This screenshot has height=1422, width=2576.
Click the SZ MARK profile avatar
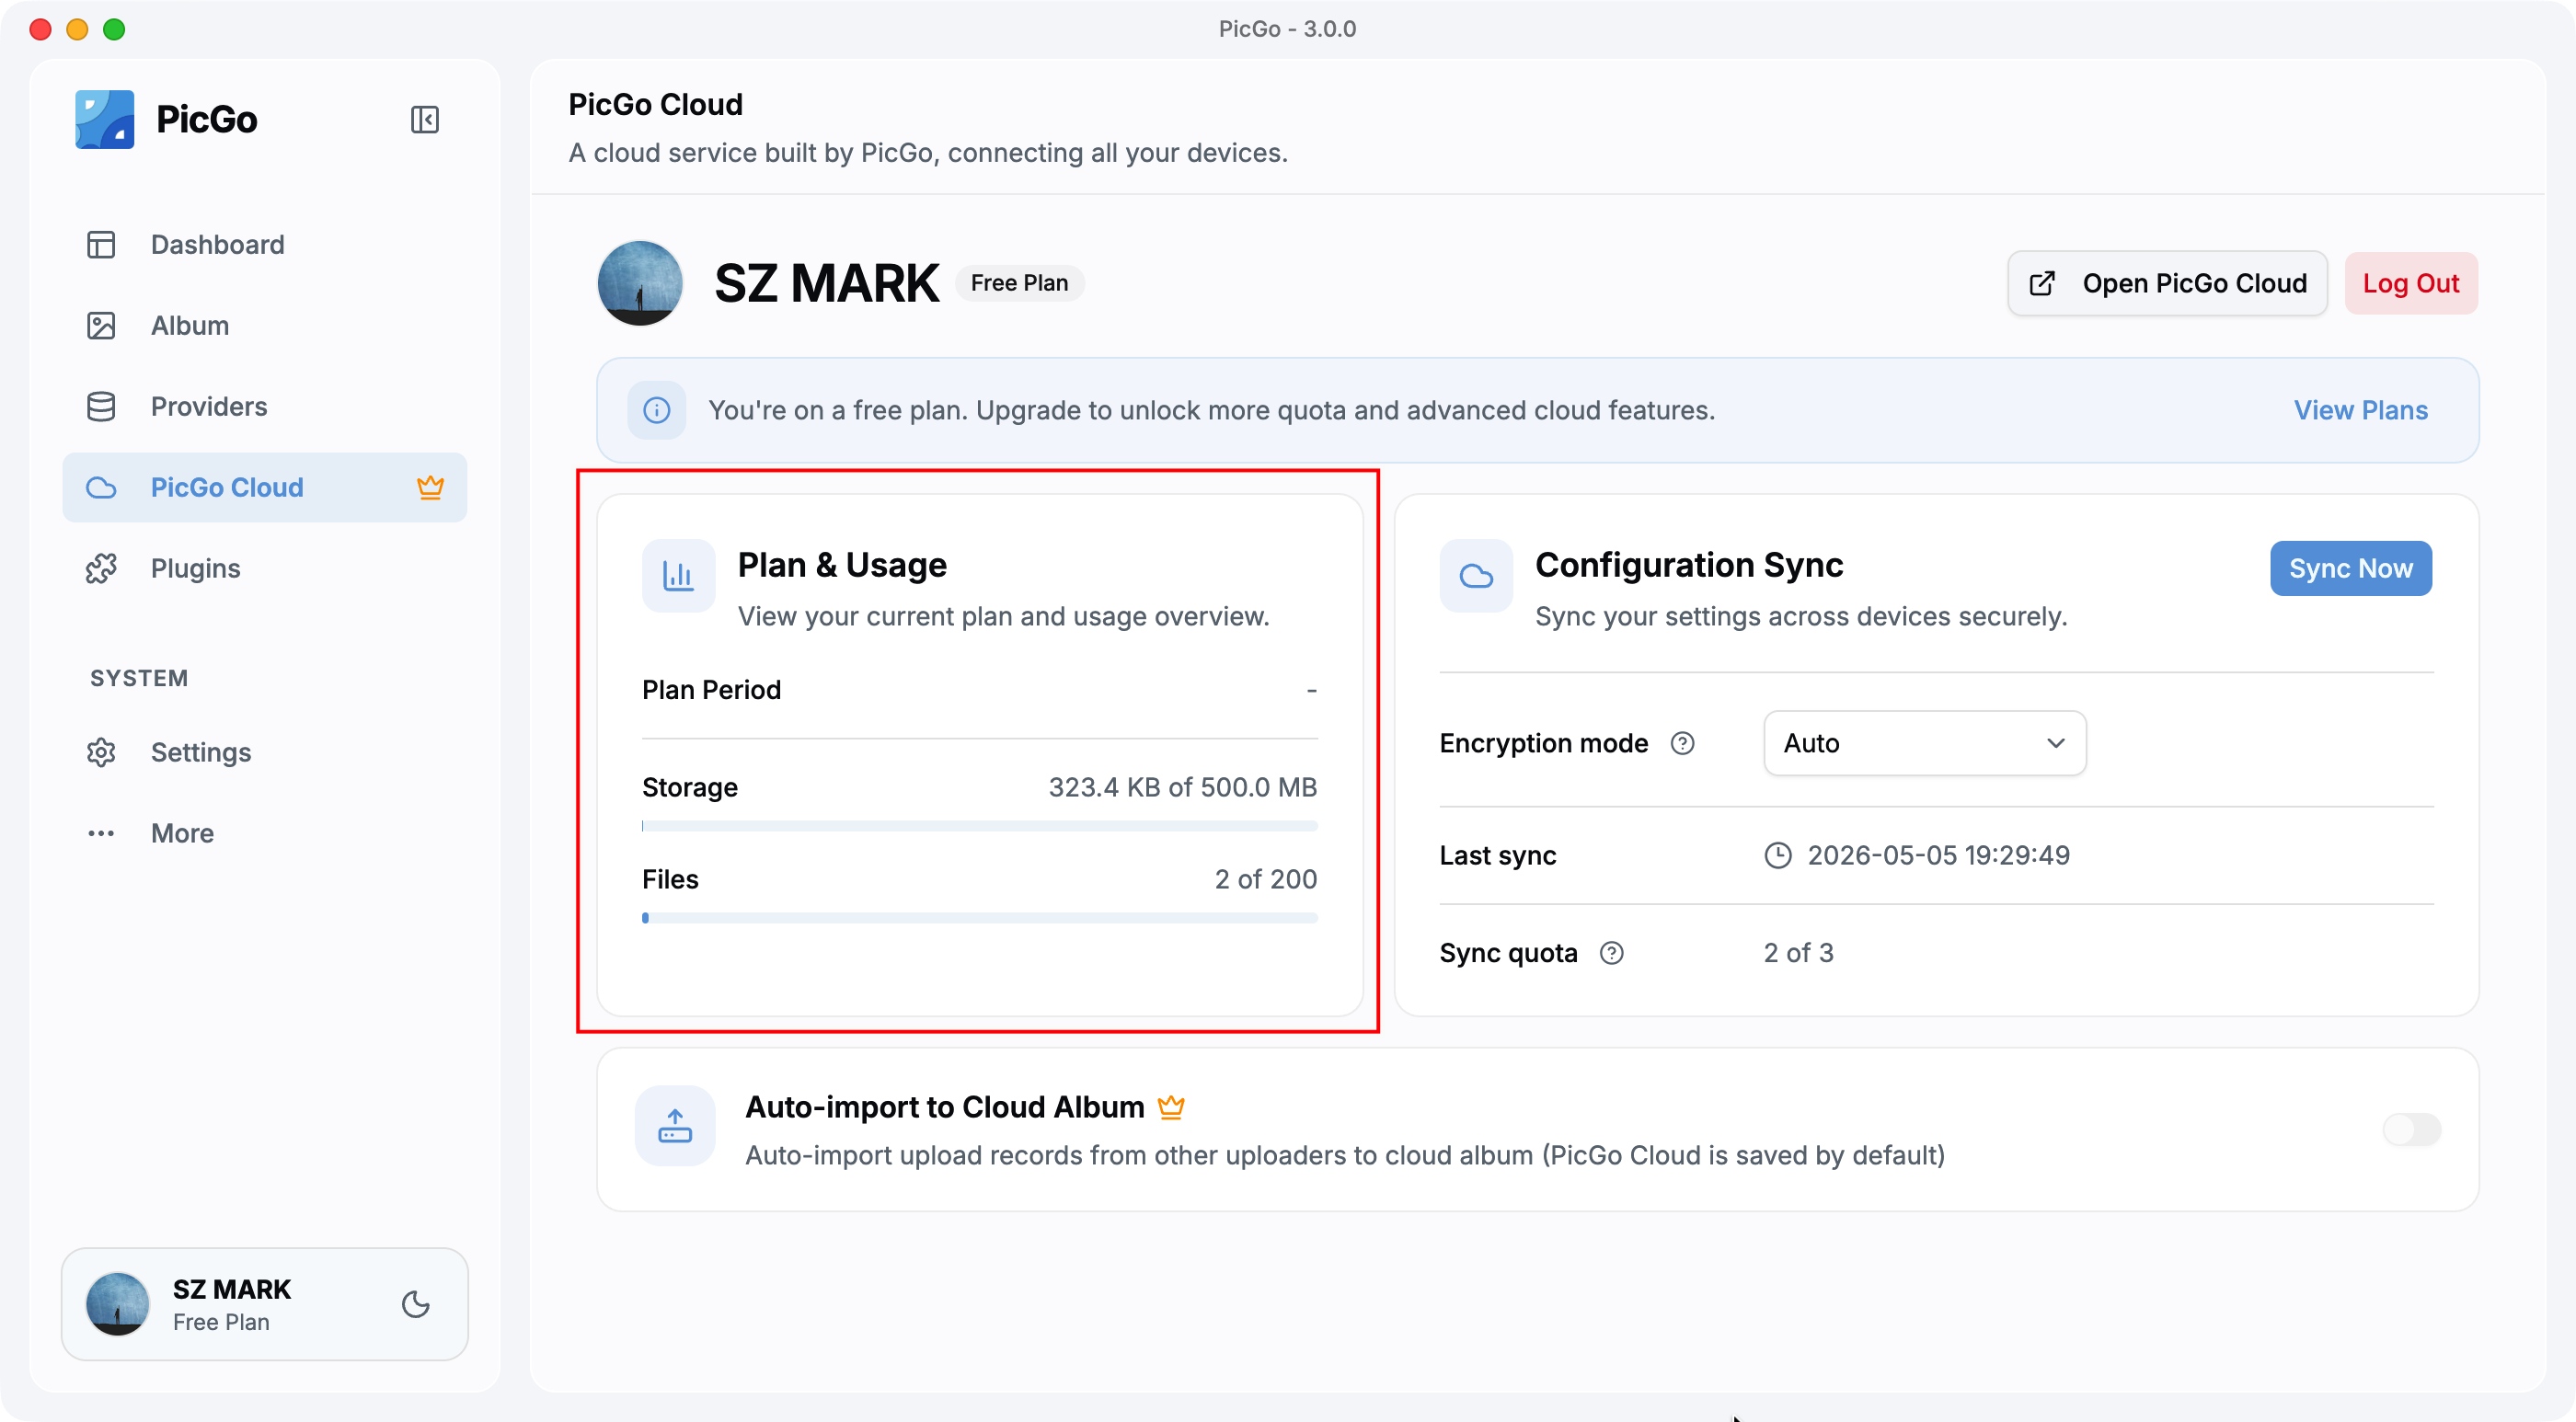[640, 283]
